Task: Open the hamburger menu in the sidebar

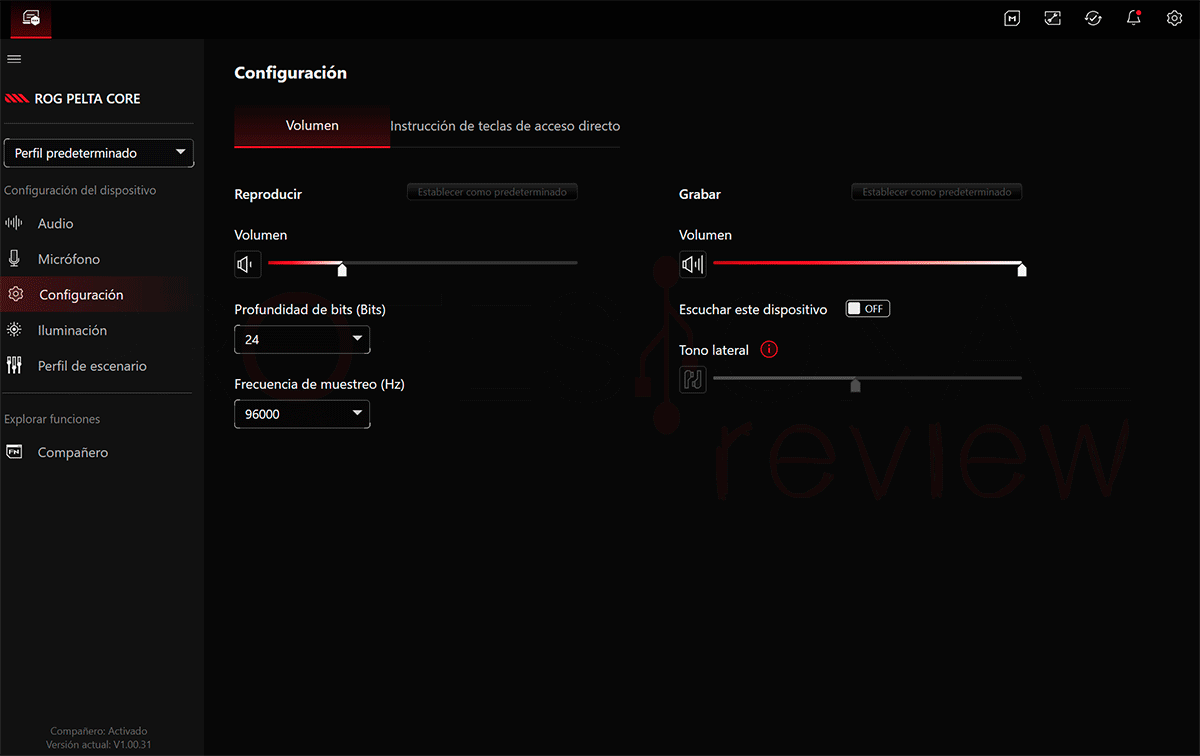Action: tap(14, 59)
